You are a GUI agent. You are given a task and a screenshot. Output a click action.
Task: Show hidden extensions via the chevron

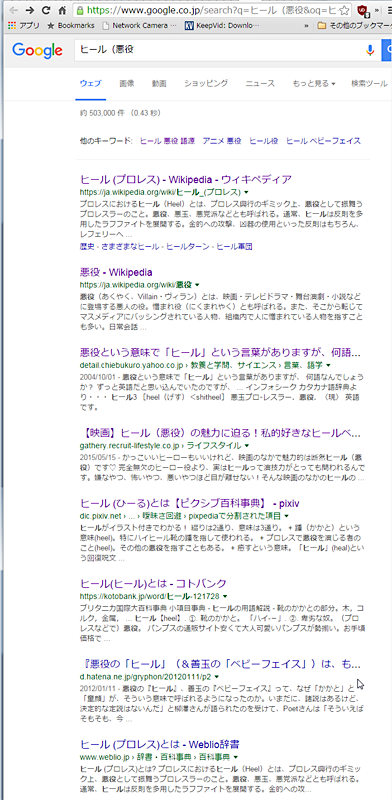[377, 10]
